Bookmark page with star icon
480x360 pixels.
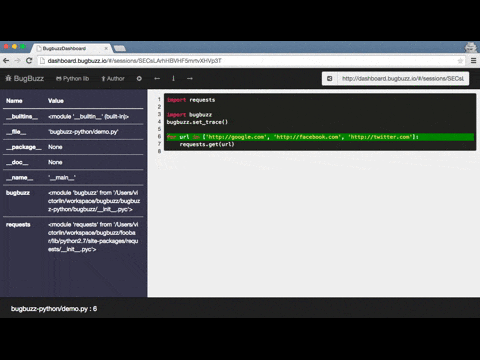click(460, 61)
